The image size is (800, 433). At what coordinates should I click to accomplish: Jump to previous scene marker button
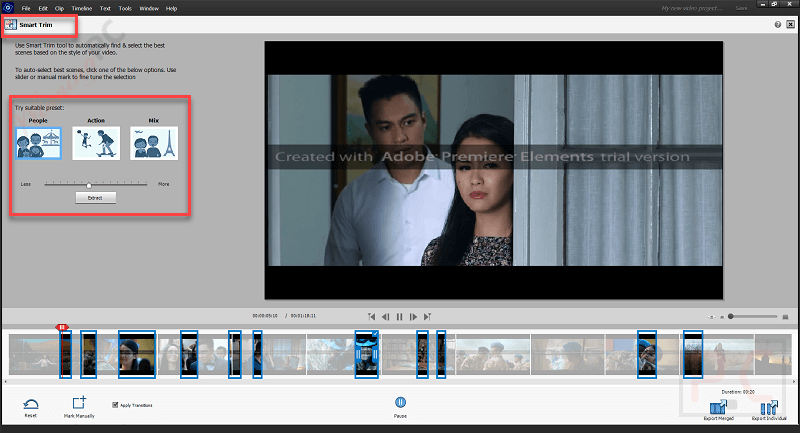[x=371, y=317]
